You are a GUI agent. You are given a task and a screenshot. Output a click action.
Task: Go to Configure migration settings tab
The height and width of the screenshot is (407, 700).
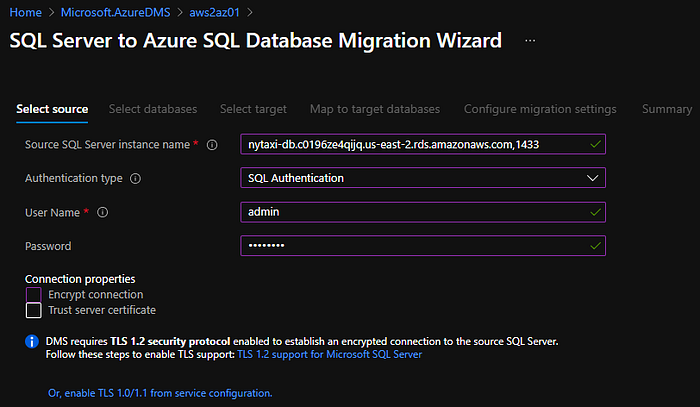pyautogui.click(x=540, y=109)
